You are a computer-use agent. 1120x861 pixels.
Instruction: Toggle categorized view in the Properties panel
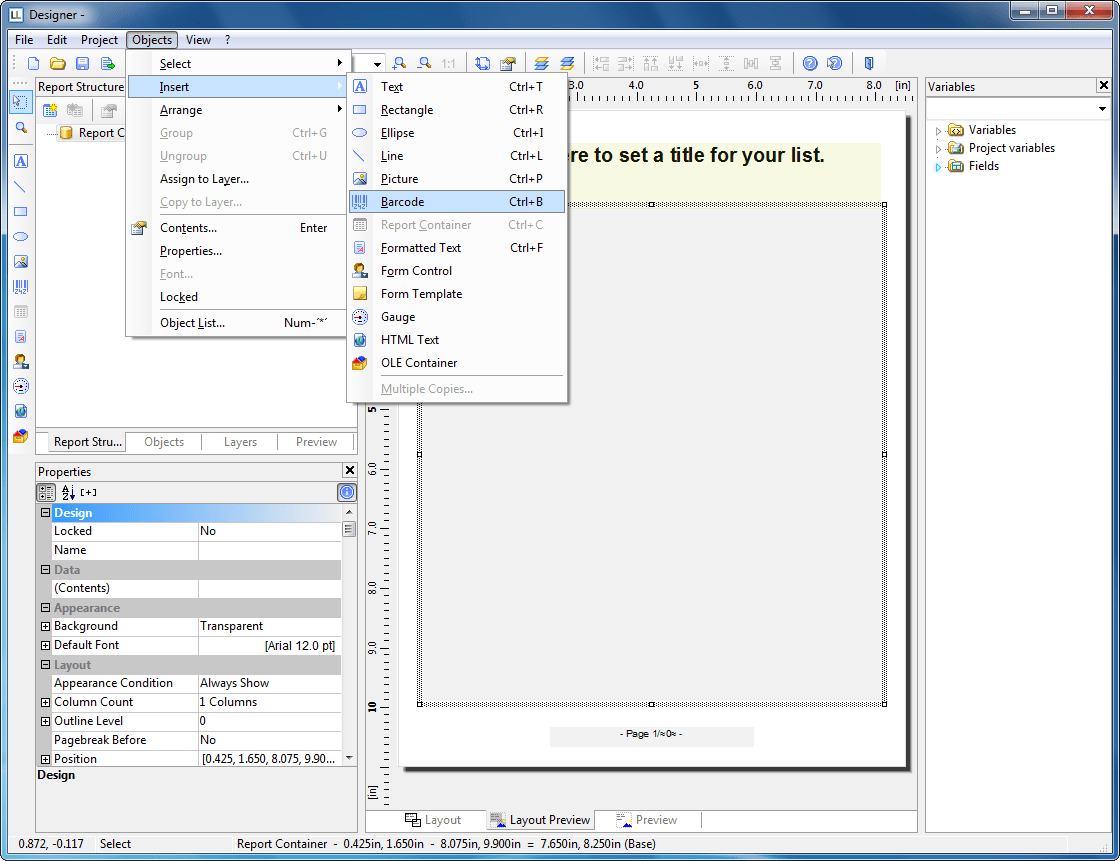(45, 492)
